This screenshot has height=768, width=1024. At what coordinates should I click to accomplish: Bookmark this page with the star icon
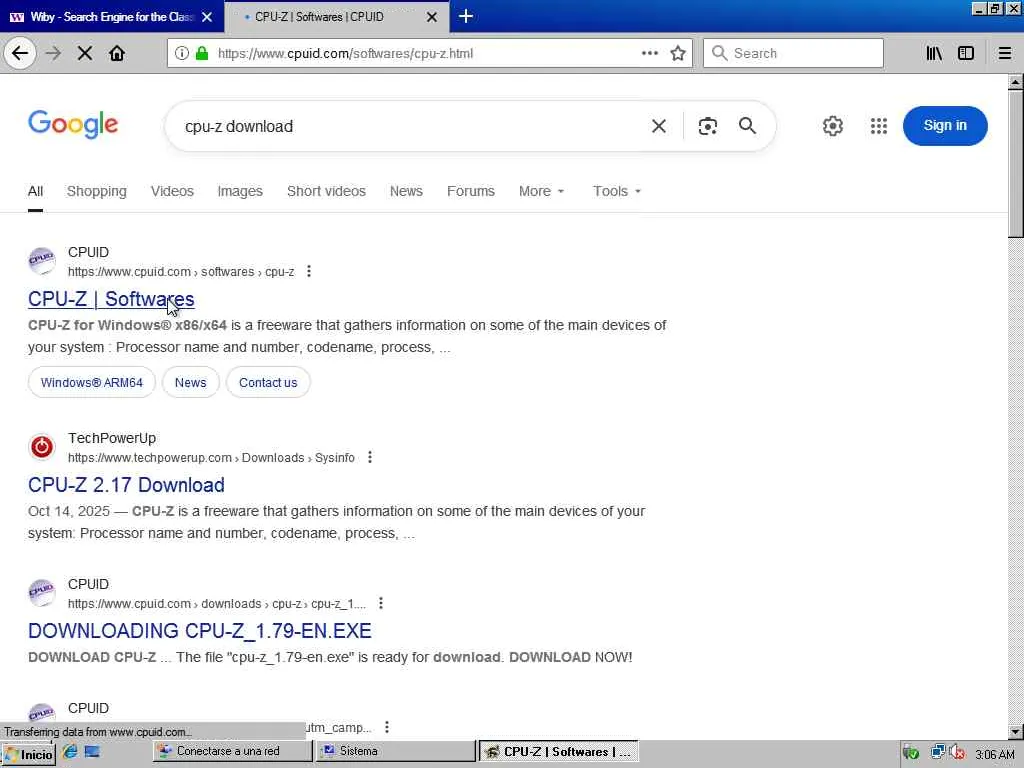click(678, 53)
